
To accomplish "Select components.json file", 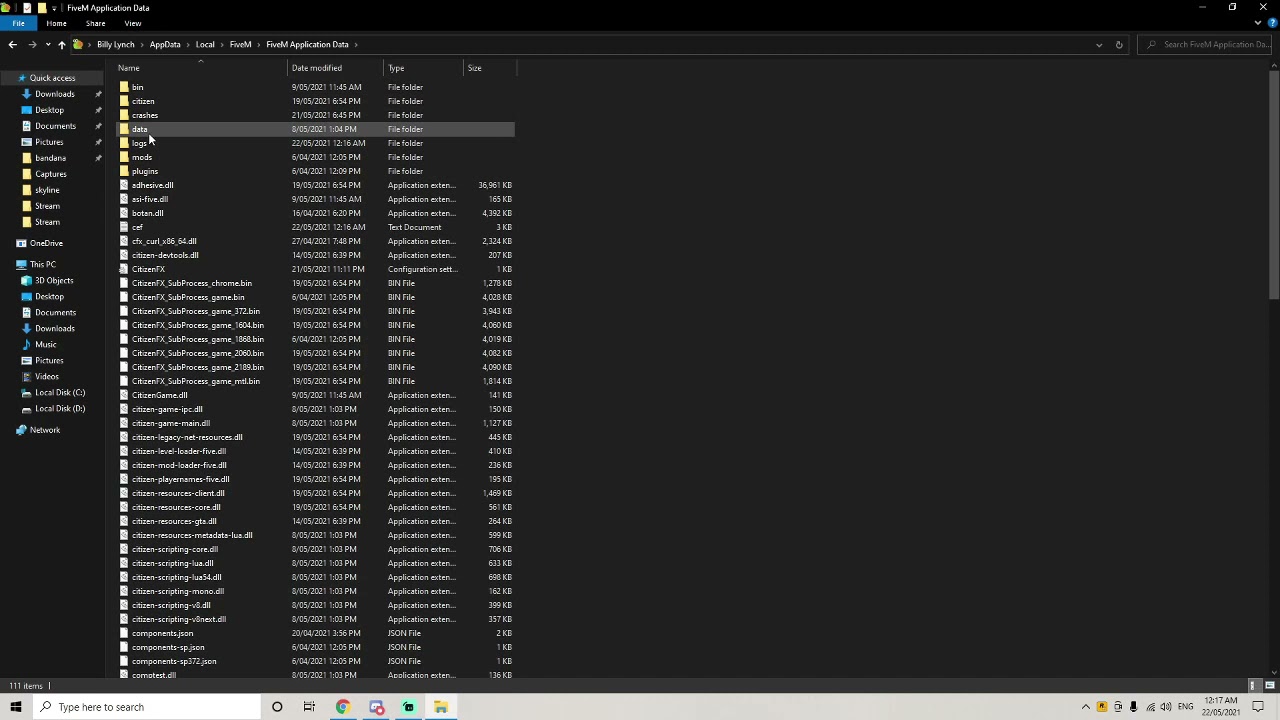I will pos(162,633).
